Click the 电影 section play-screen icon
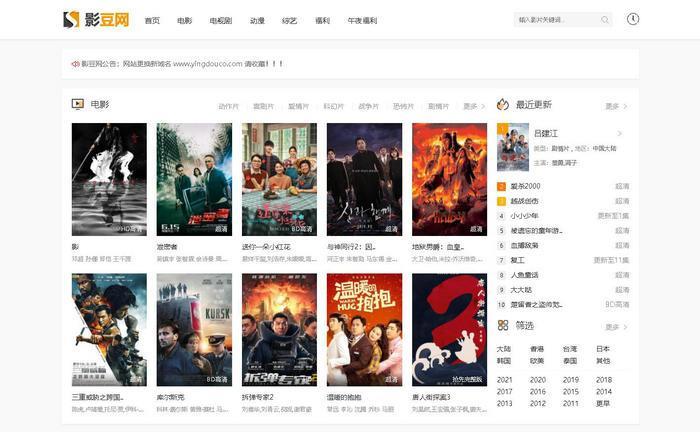This screenshot has width=700, height=432. pyautogui.click(x=78, y=104)
